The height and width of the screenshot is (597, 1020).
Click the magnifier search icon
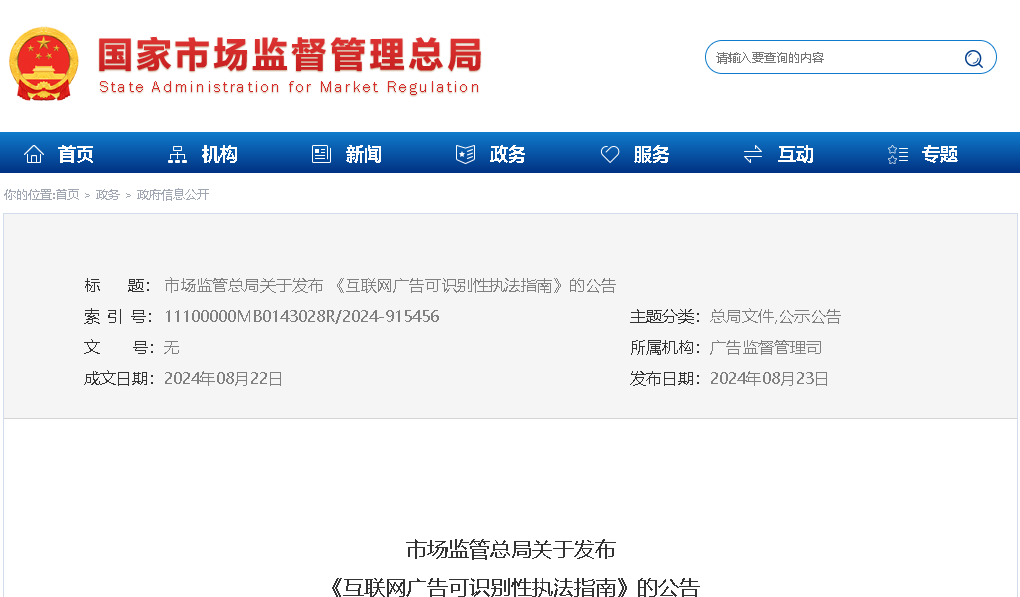click(x=973, y=59)
